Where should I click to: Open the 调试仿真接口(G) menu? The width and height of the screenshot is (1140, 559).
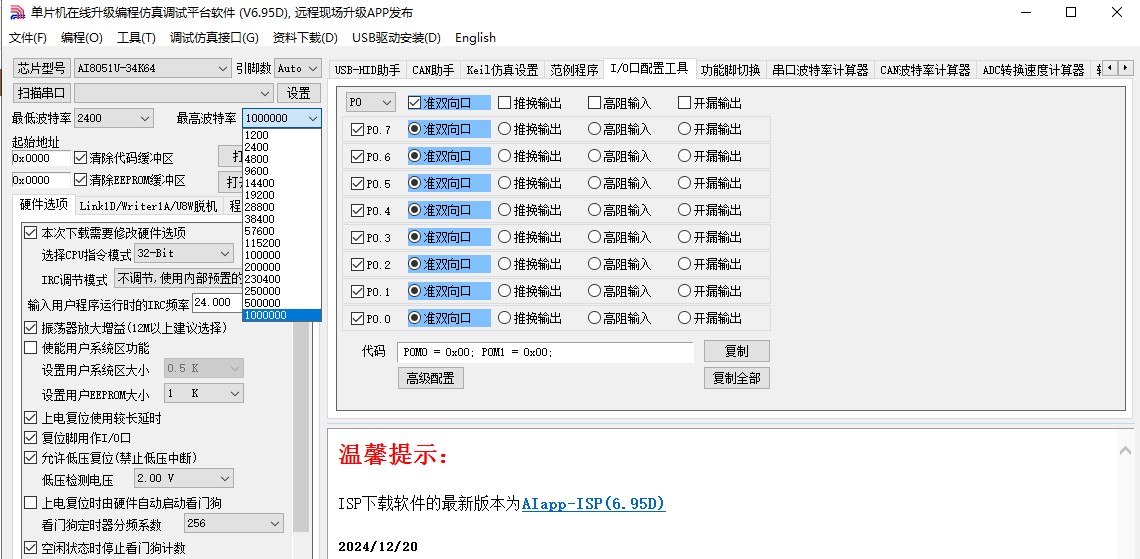coord(214,38)
